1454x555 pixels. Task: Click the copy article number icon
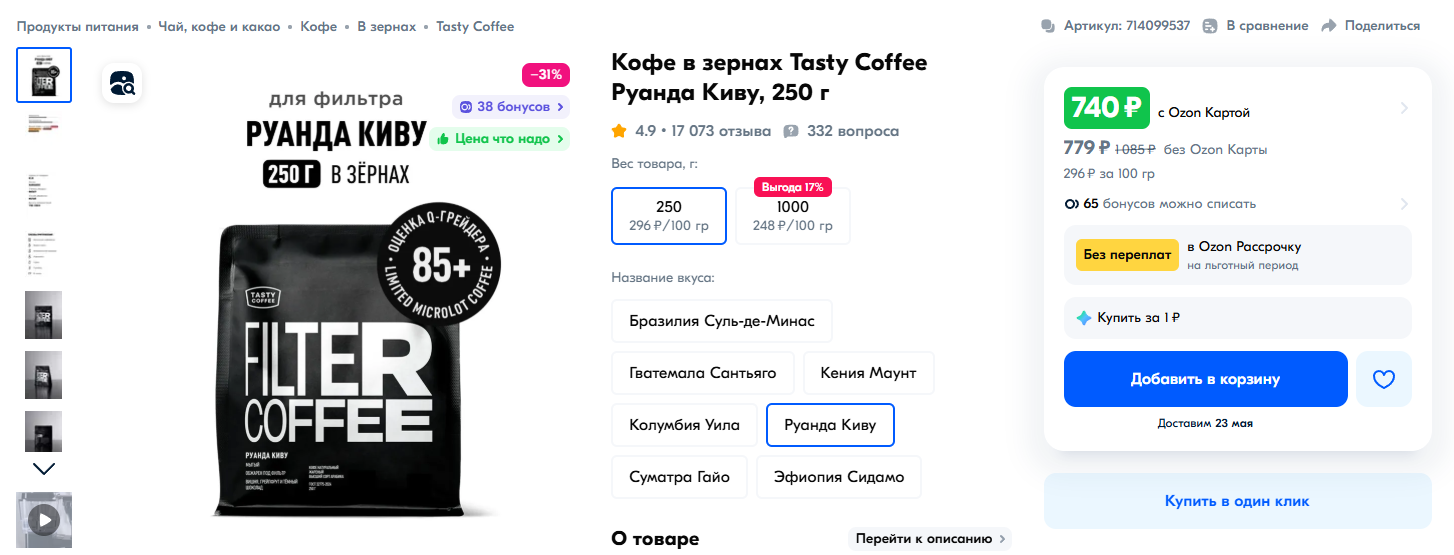click(x=1048, y=26)
